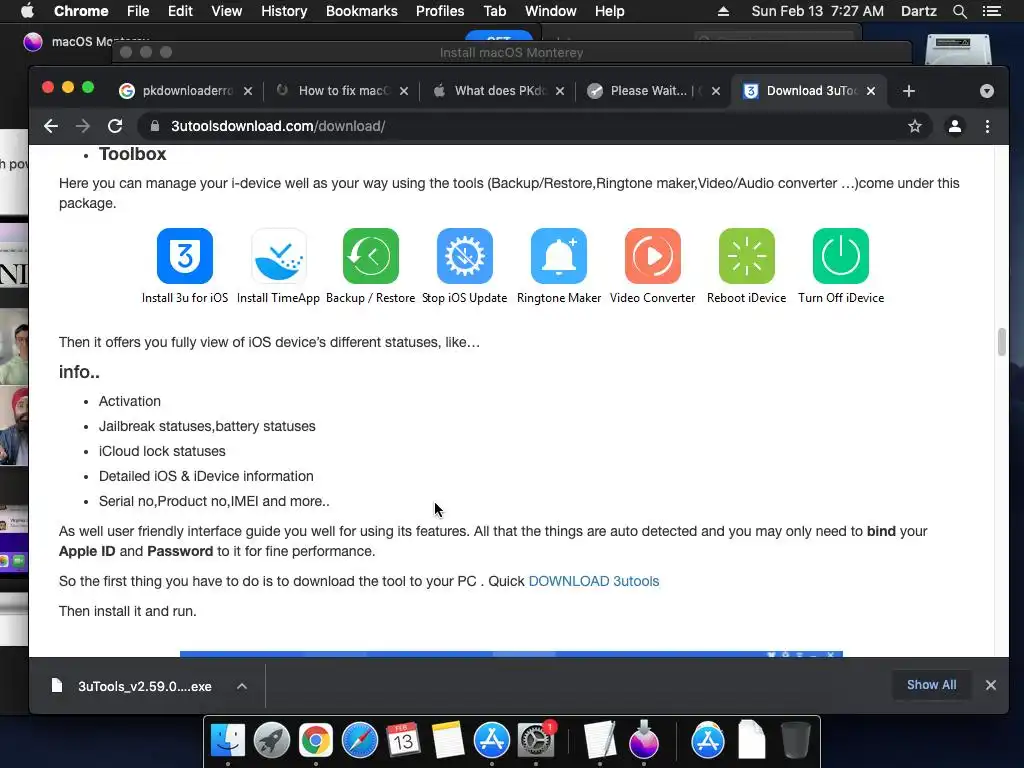Go forward in Chrome history

pyautogui.click(x=82, y=126)
